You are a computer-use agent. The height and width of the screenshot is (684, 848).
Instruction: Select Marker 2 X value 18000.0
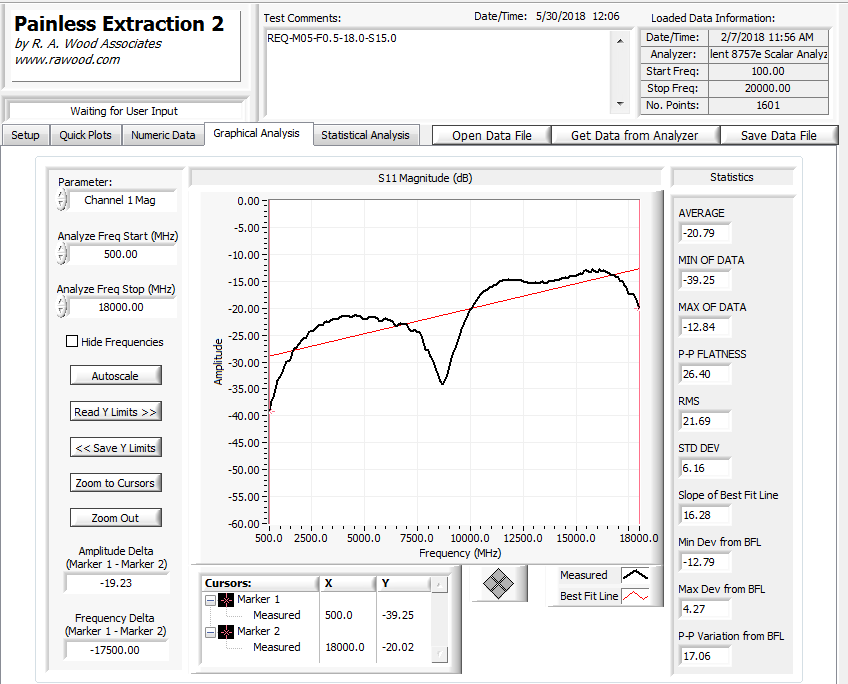345,647
